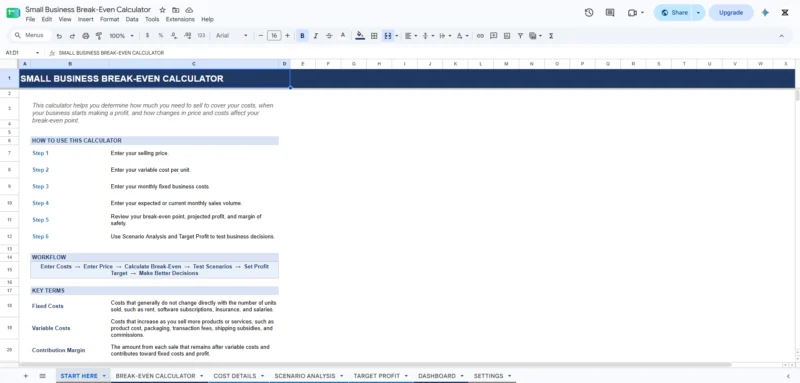Switch to SCENARIO ANALYSIS sheet tab
The width and height of the screenshot is (800, 383).
tap(305, 376)
